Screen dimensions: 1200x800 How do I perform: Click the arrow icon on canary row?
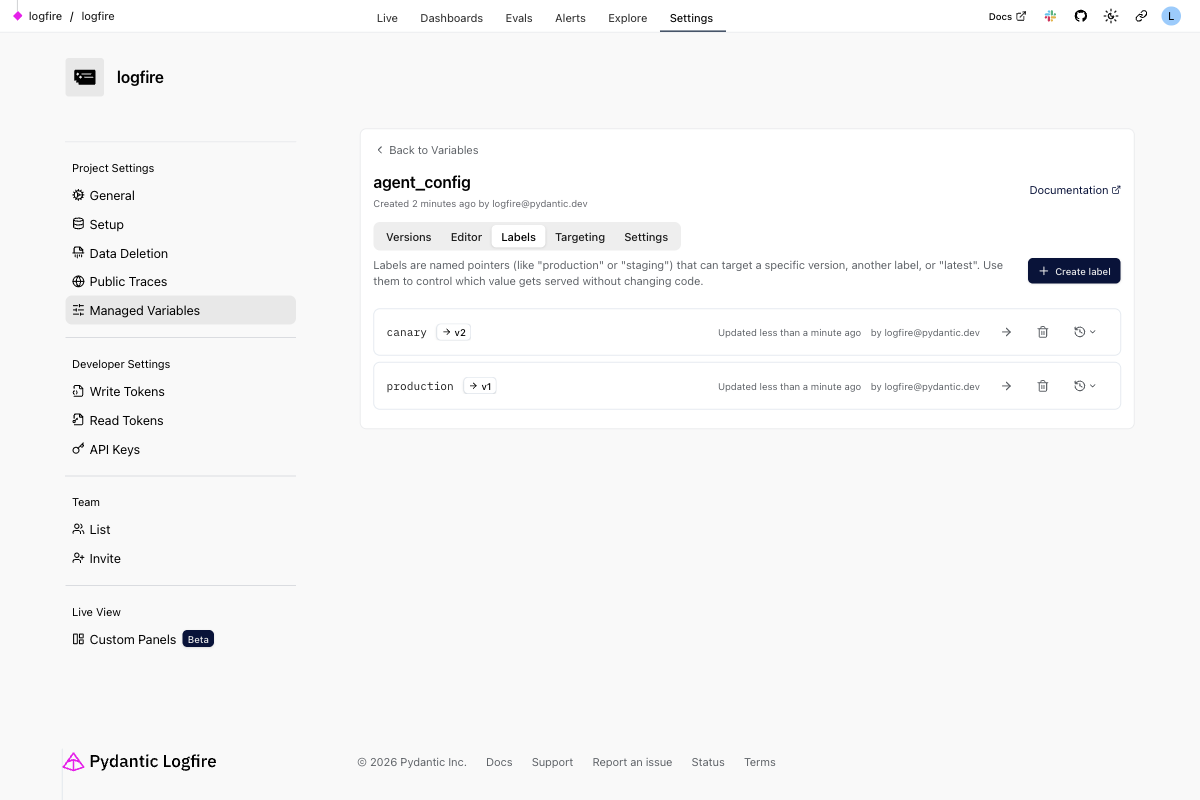1007,332
